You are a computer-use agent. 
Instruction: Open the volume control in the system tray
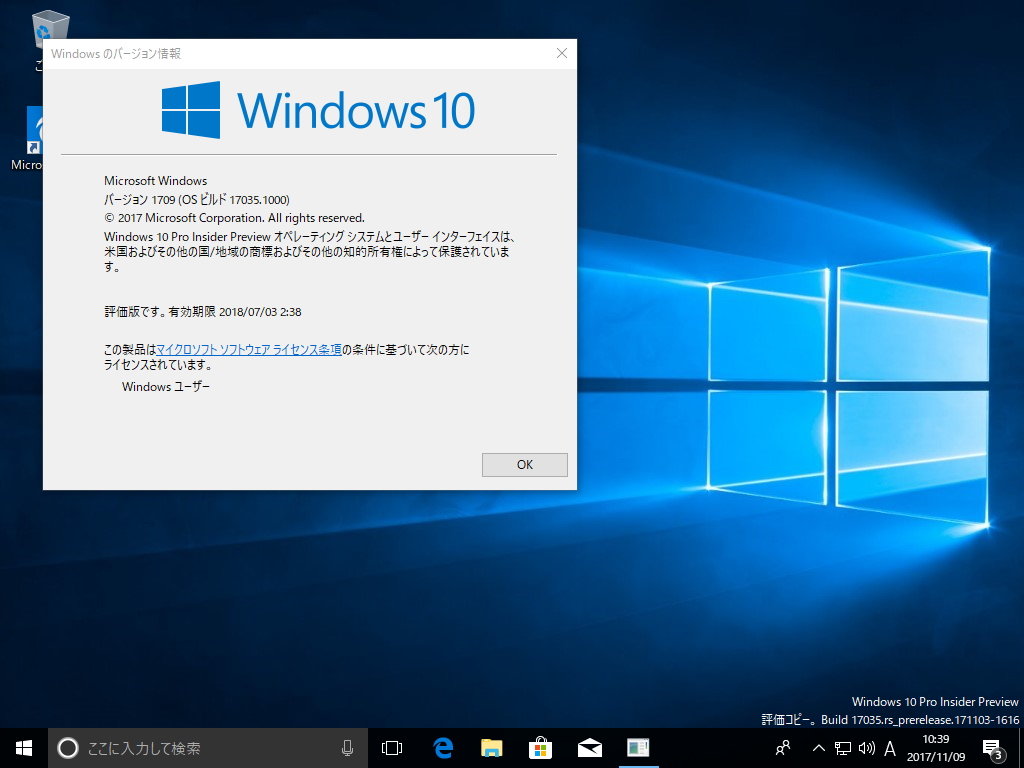(864, 747)
